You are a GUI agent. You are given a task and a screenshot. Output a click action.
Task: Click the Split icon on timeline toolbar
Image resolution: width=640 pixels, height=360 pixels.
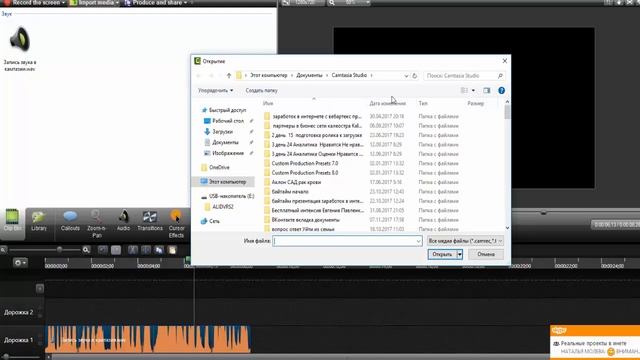146,250
